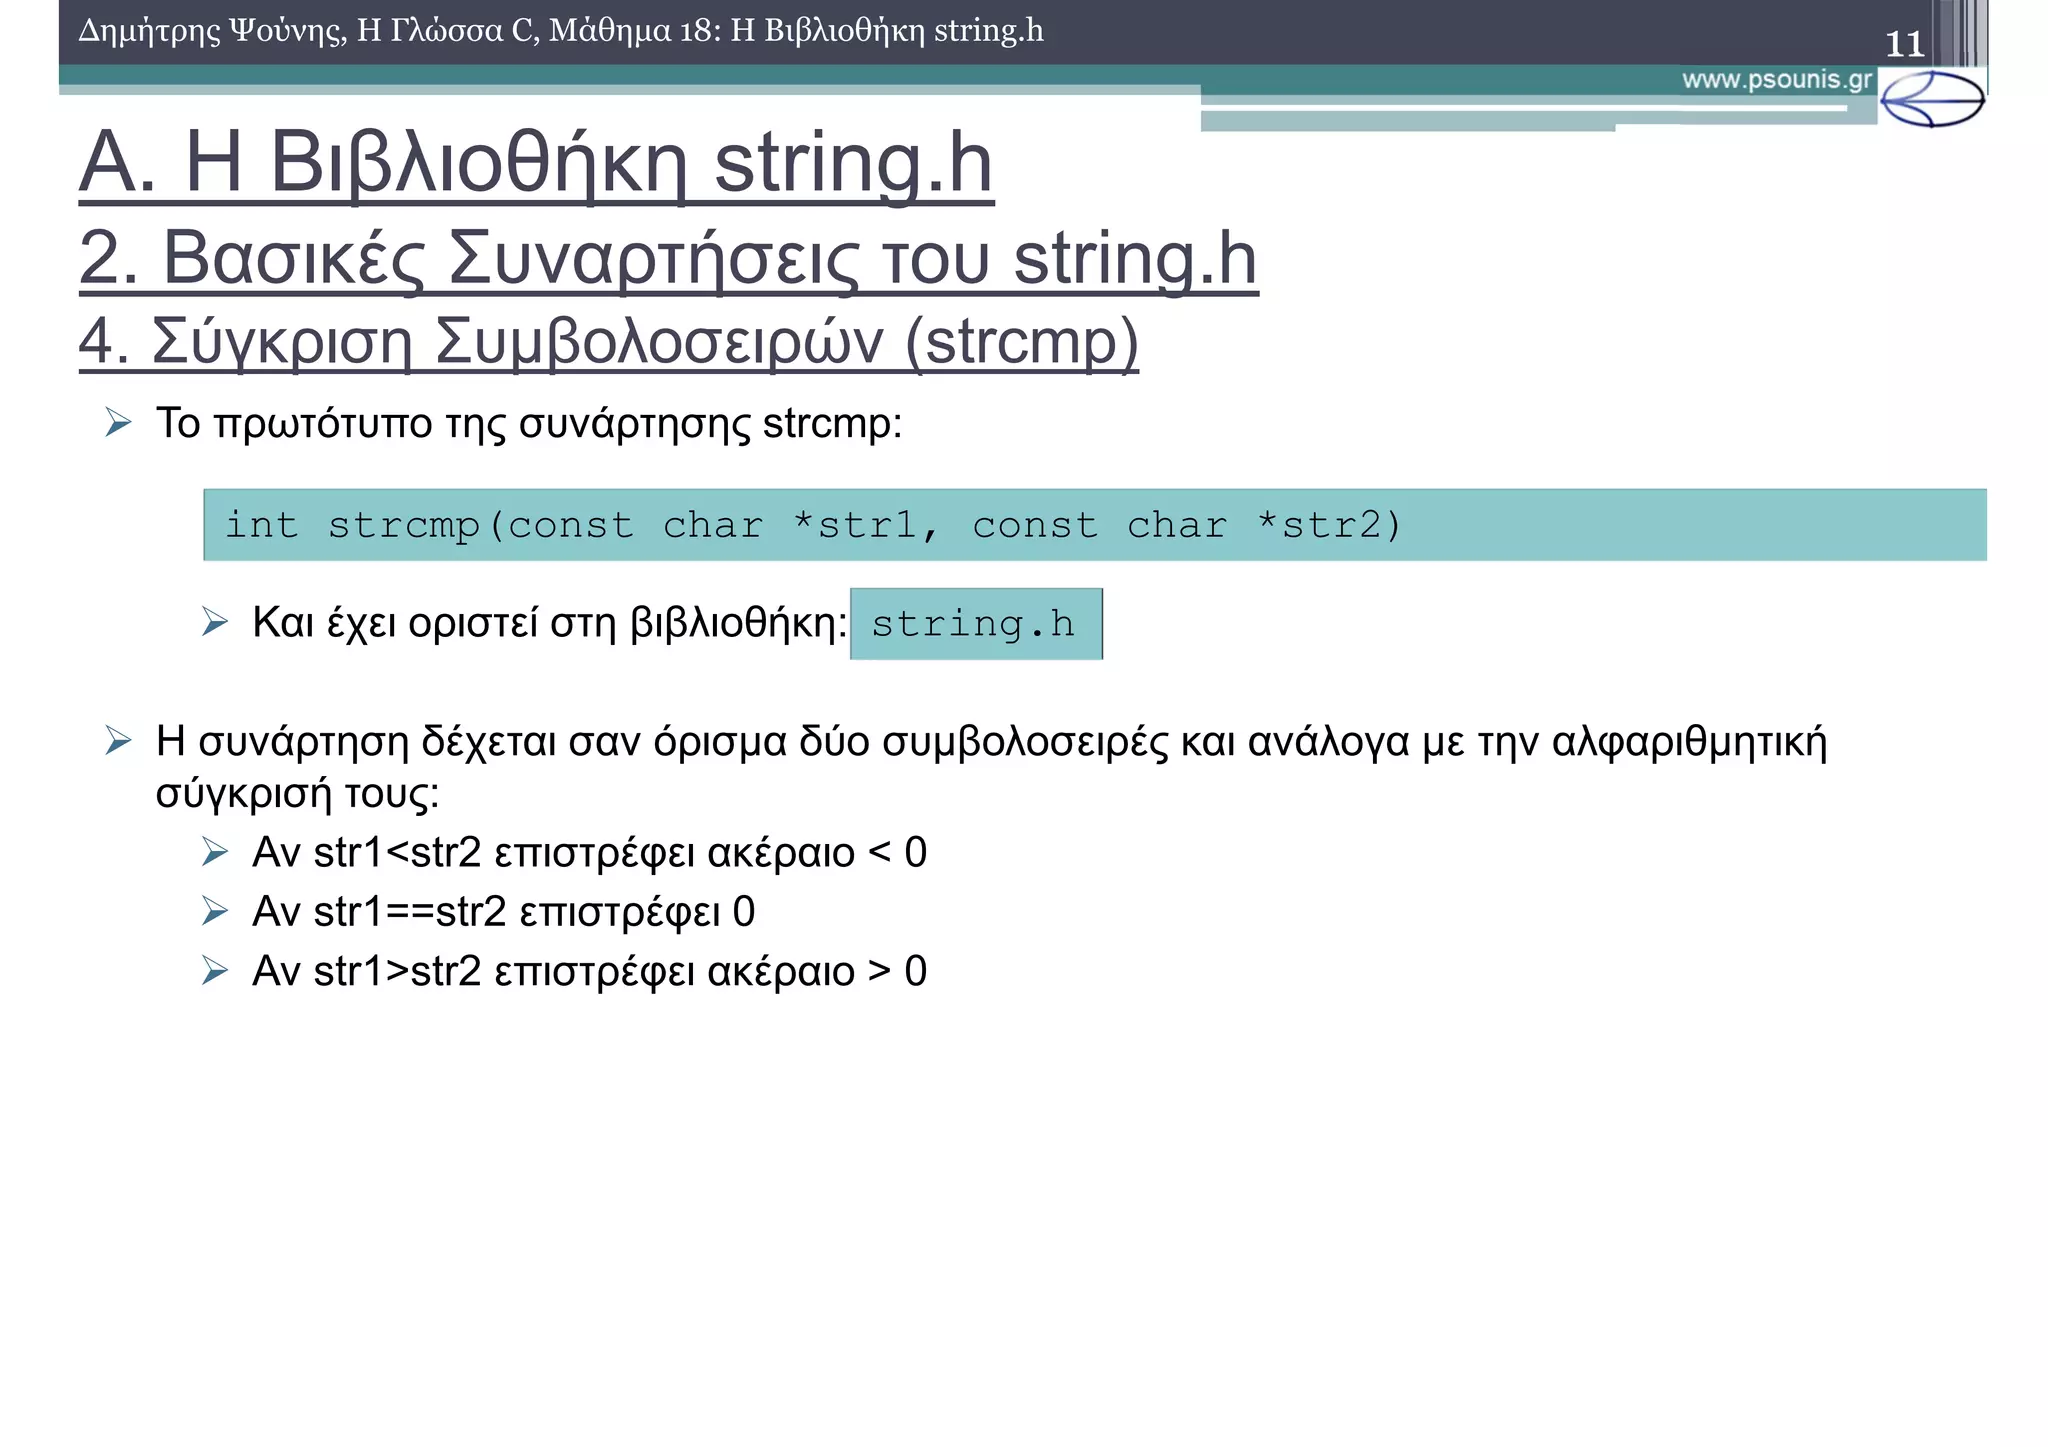
Task: Click the arrow bullet before 'Και έχει οριστεί'
Action: (215, 622)
